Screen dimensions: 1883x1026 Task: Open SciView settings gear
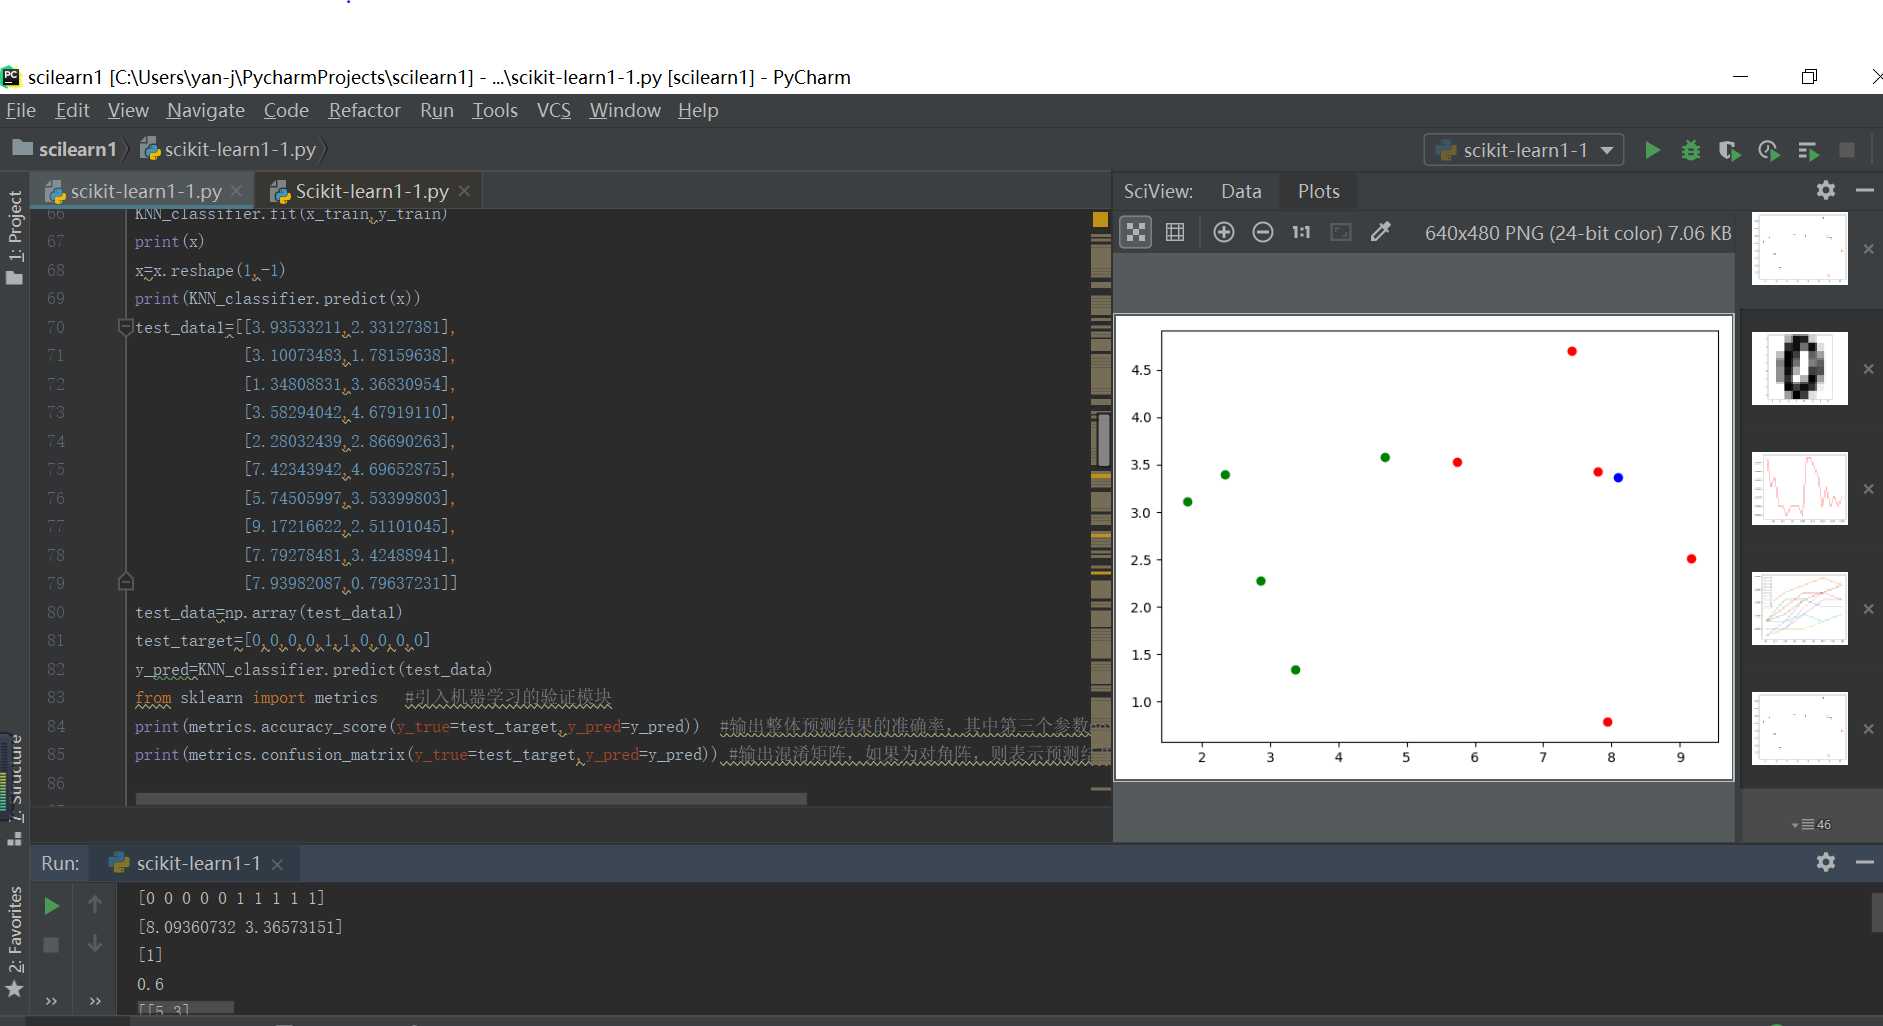pos(1826,190)
